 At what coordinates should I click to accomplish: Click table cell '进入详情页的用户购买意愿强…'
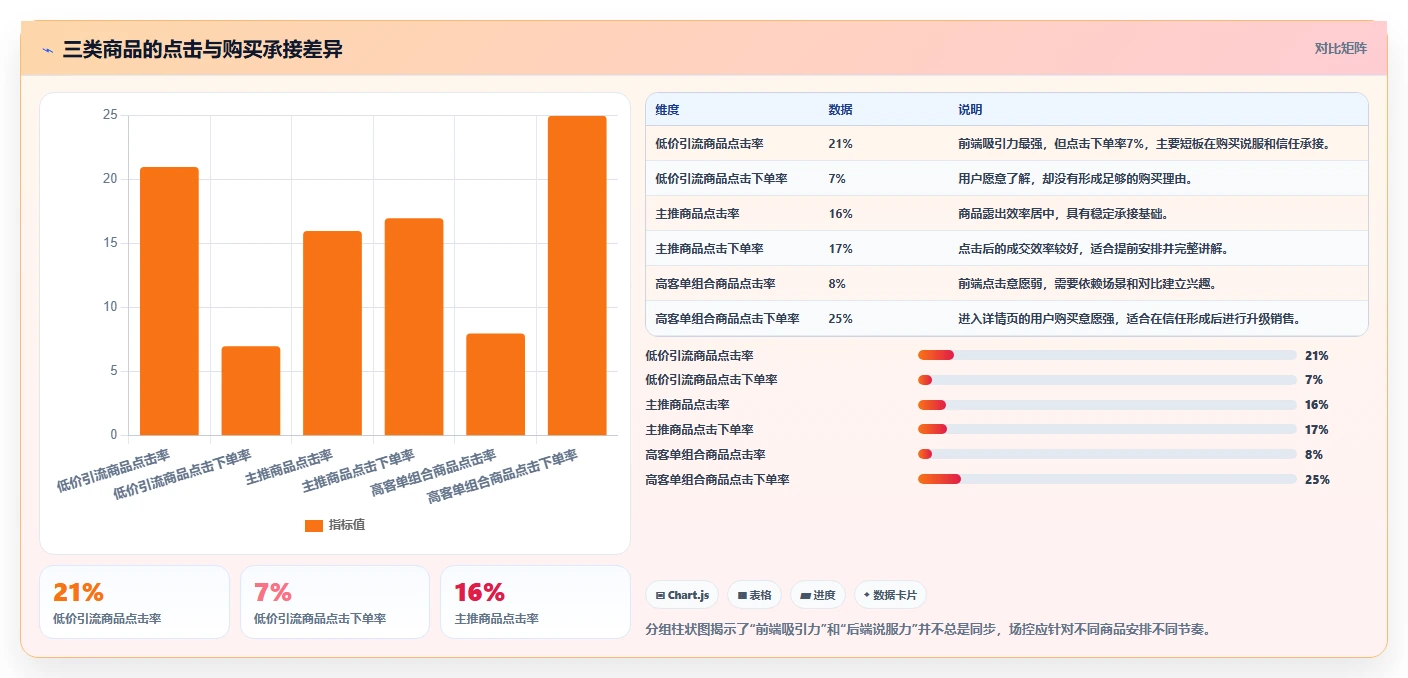1158,319
